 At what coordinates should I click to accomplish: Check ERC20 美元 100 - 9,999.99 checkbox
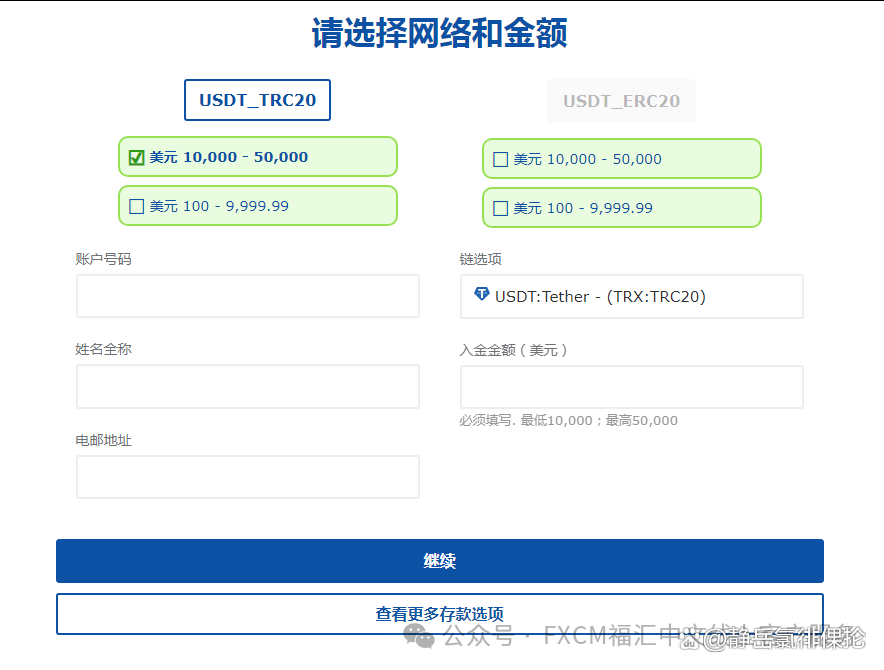point(501,209)
